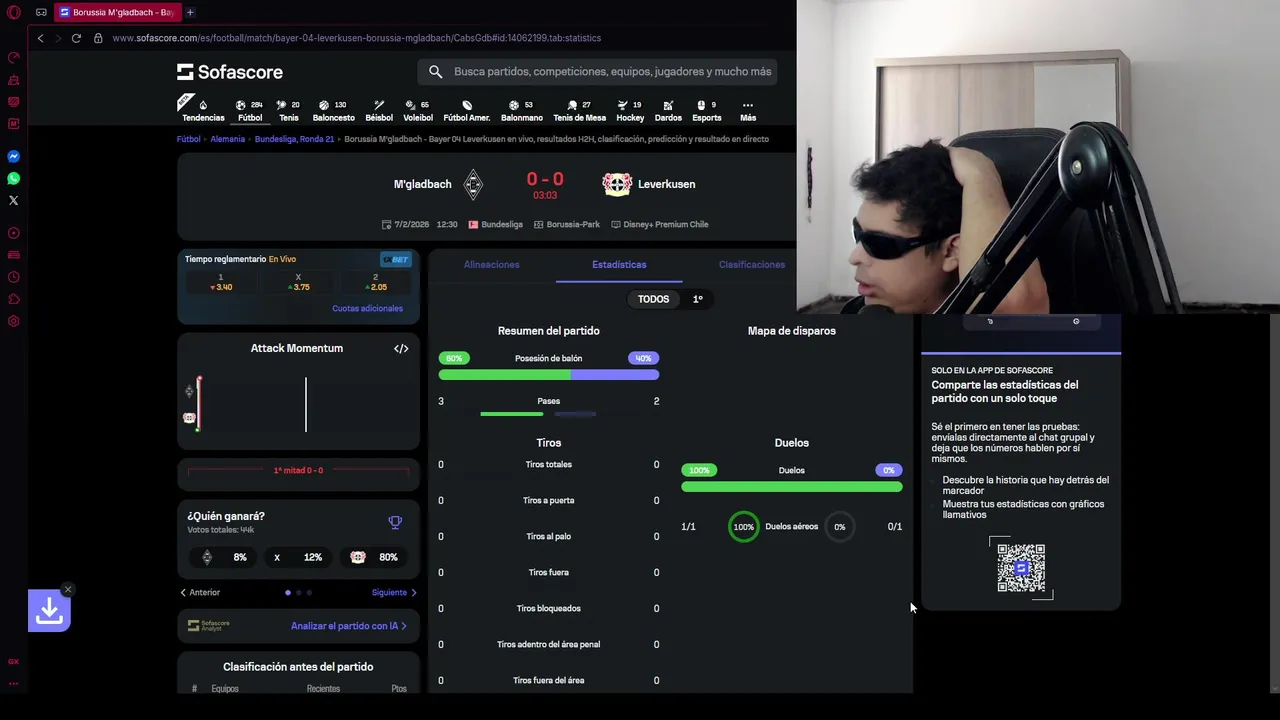1280x720 pixels.
Task: Click the away win odds 2.05
Action: [375, 282]
